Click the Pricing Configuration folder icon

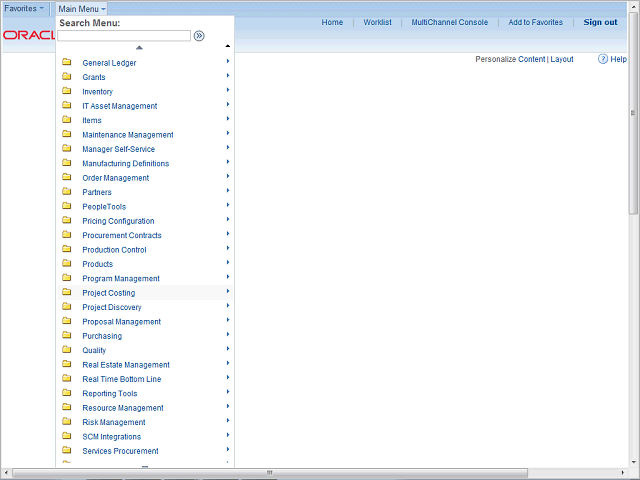pos(67,220)
